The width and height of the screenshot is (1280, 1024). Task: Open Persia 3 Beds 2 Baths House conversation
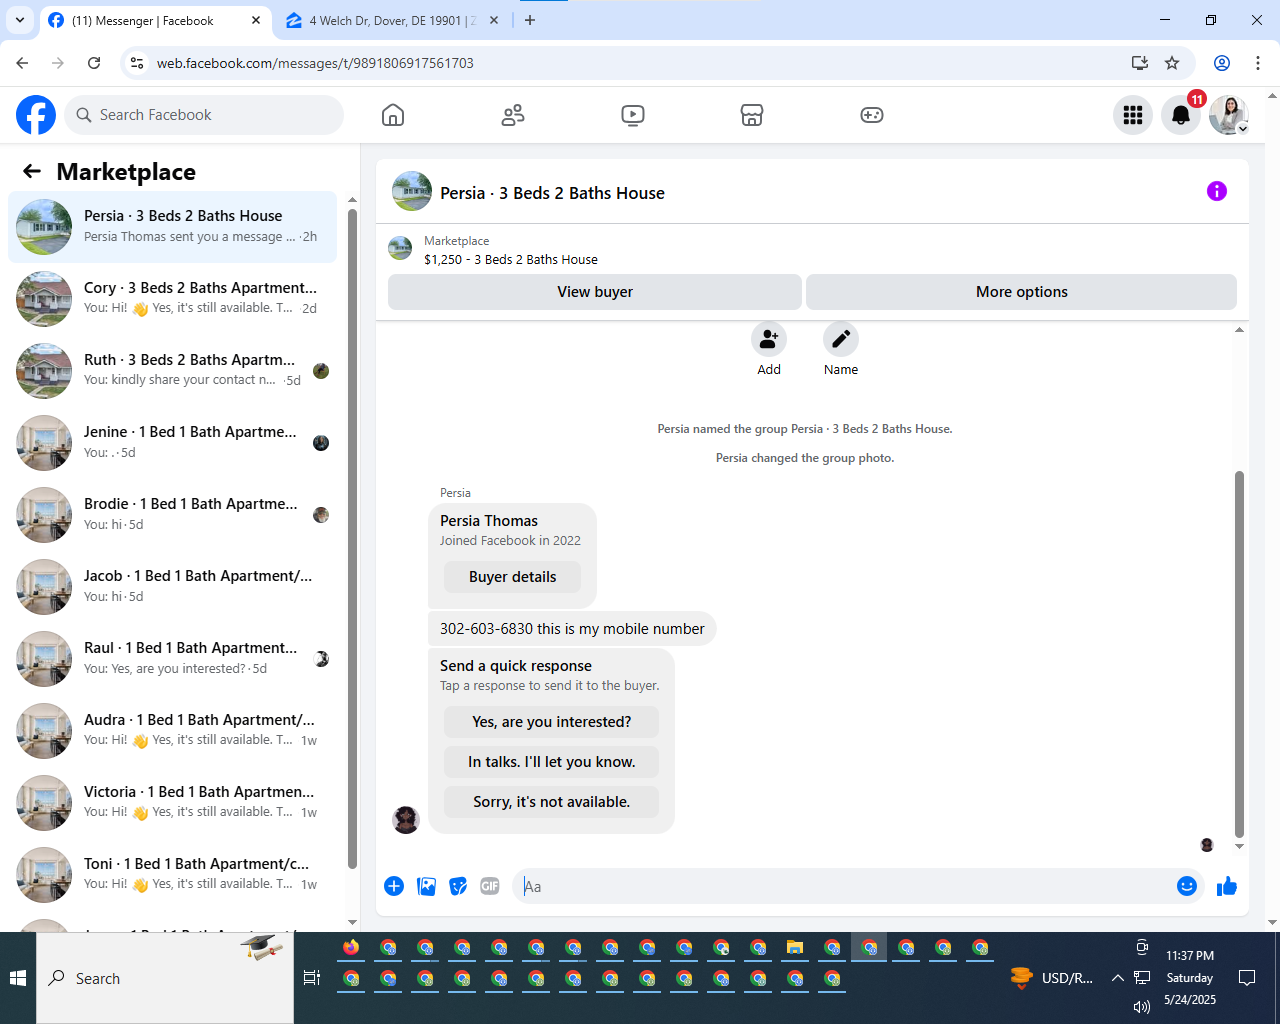pyautogui.click(x=172, y=227)
